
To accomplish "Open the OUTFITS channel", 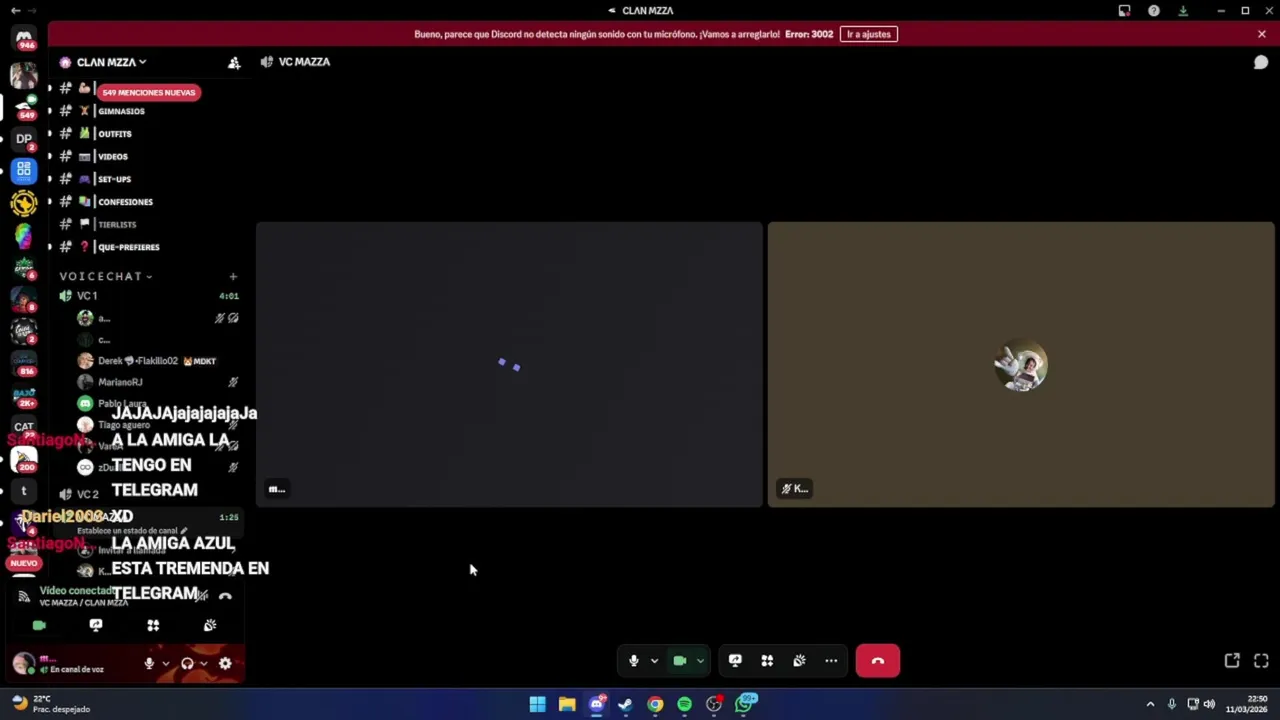I will (114, 134).
